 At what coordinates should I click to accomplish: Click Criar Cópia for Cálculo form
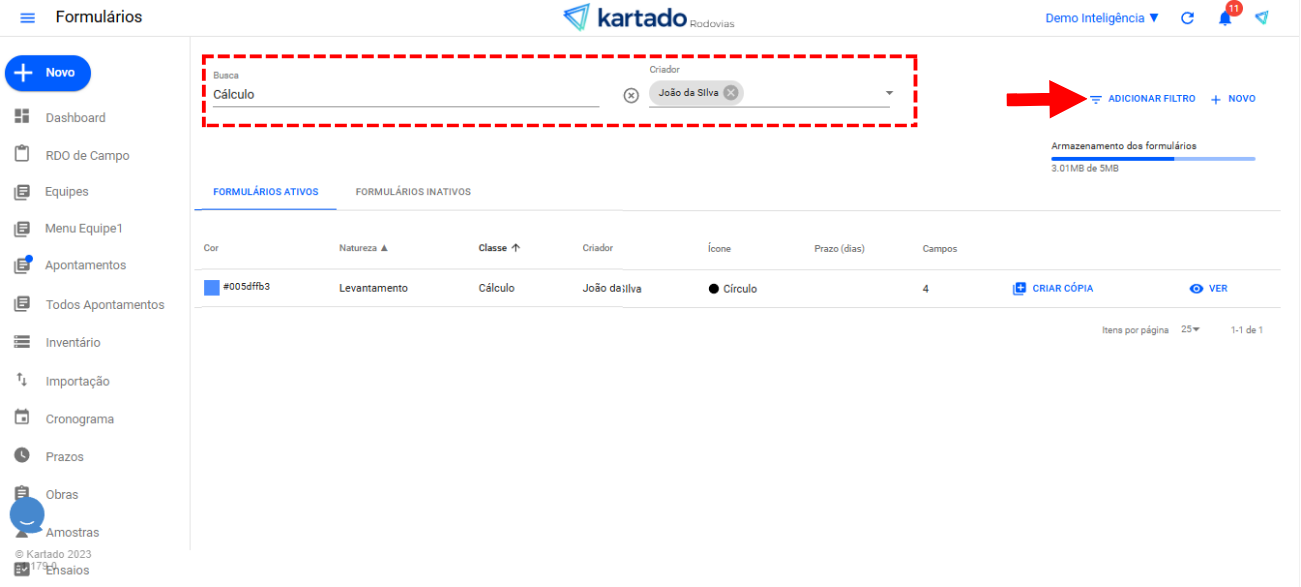point(1053,288)
